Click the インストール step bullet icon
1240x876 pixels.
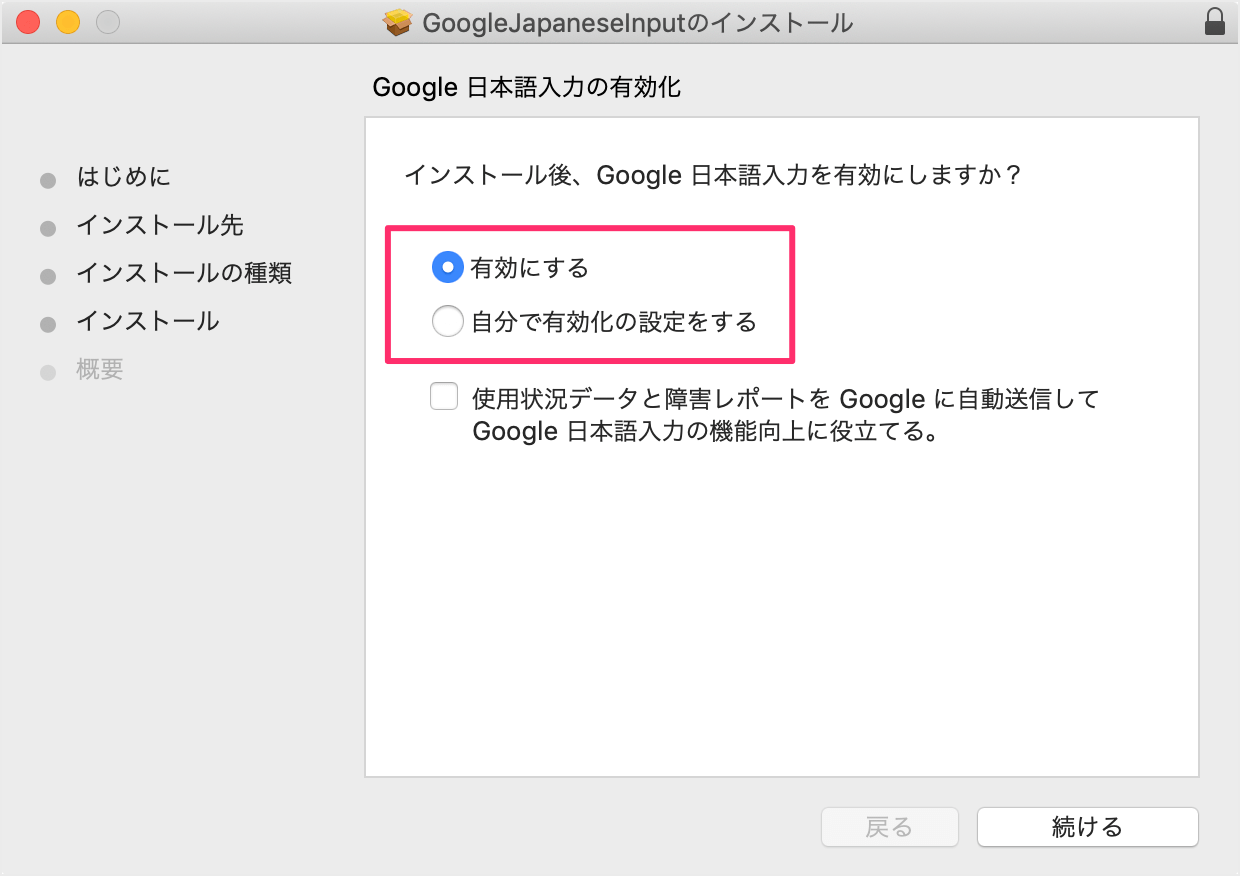click(47, 321)
